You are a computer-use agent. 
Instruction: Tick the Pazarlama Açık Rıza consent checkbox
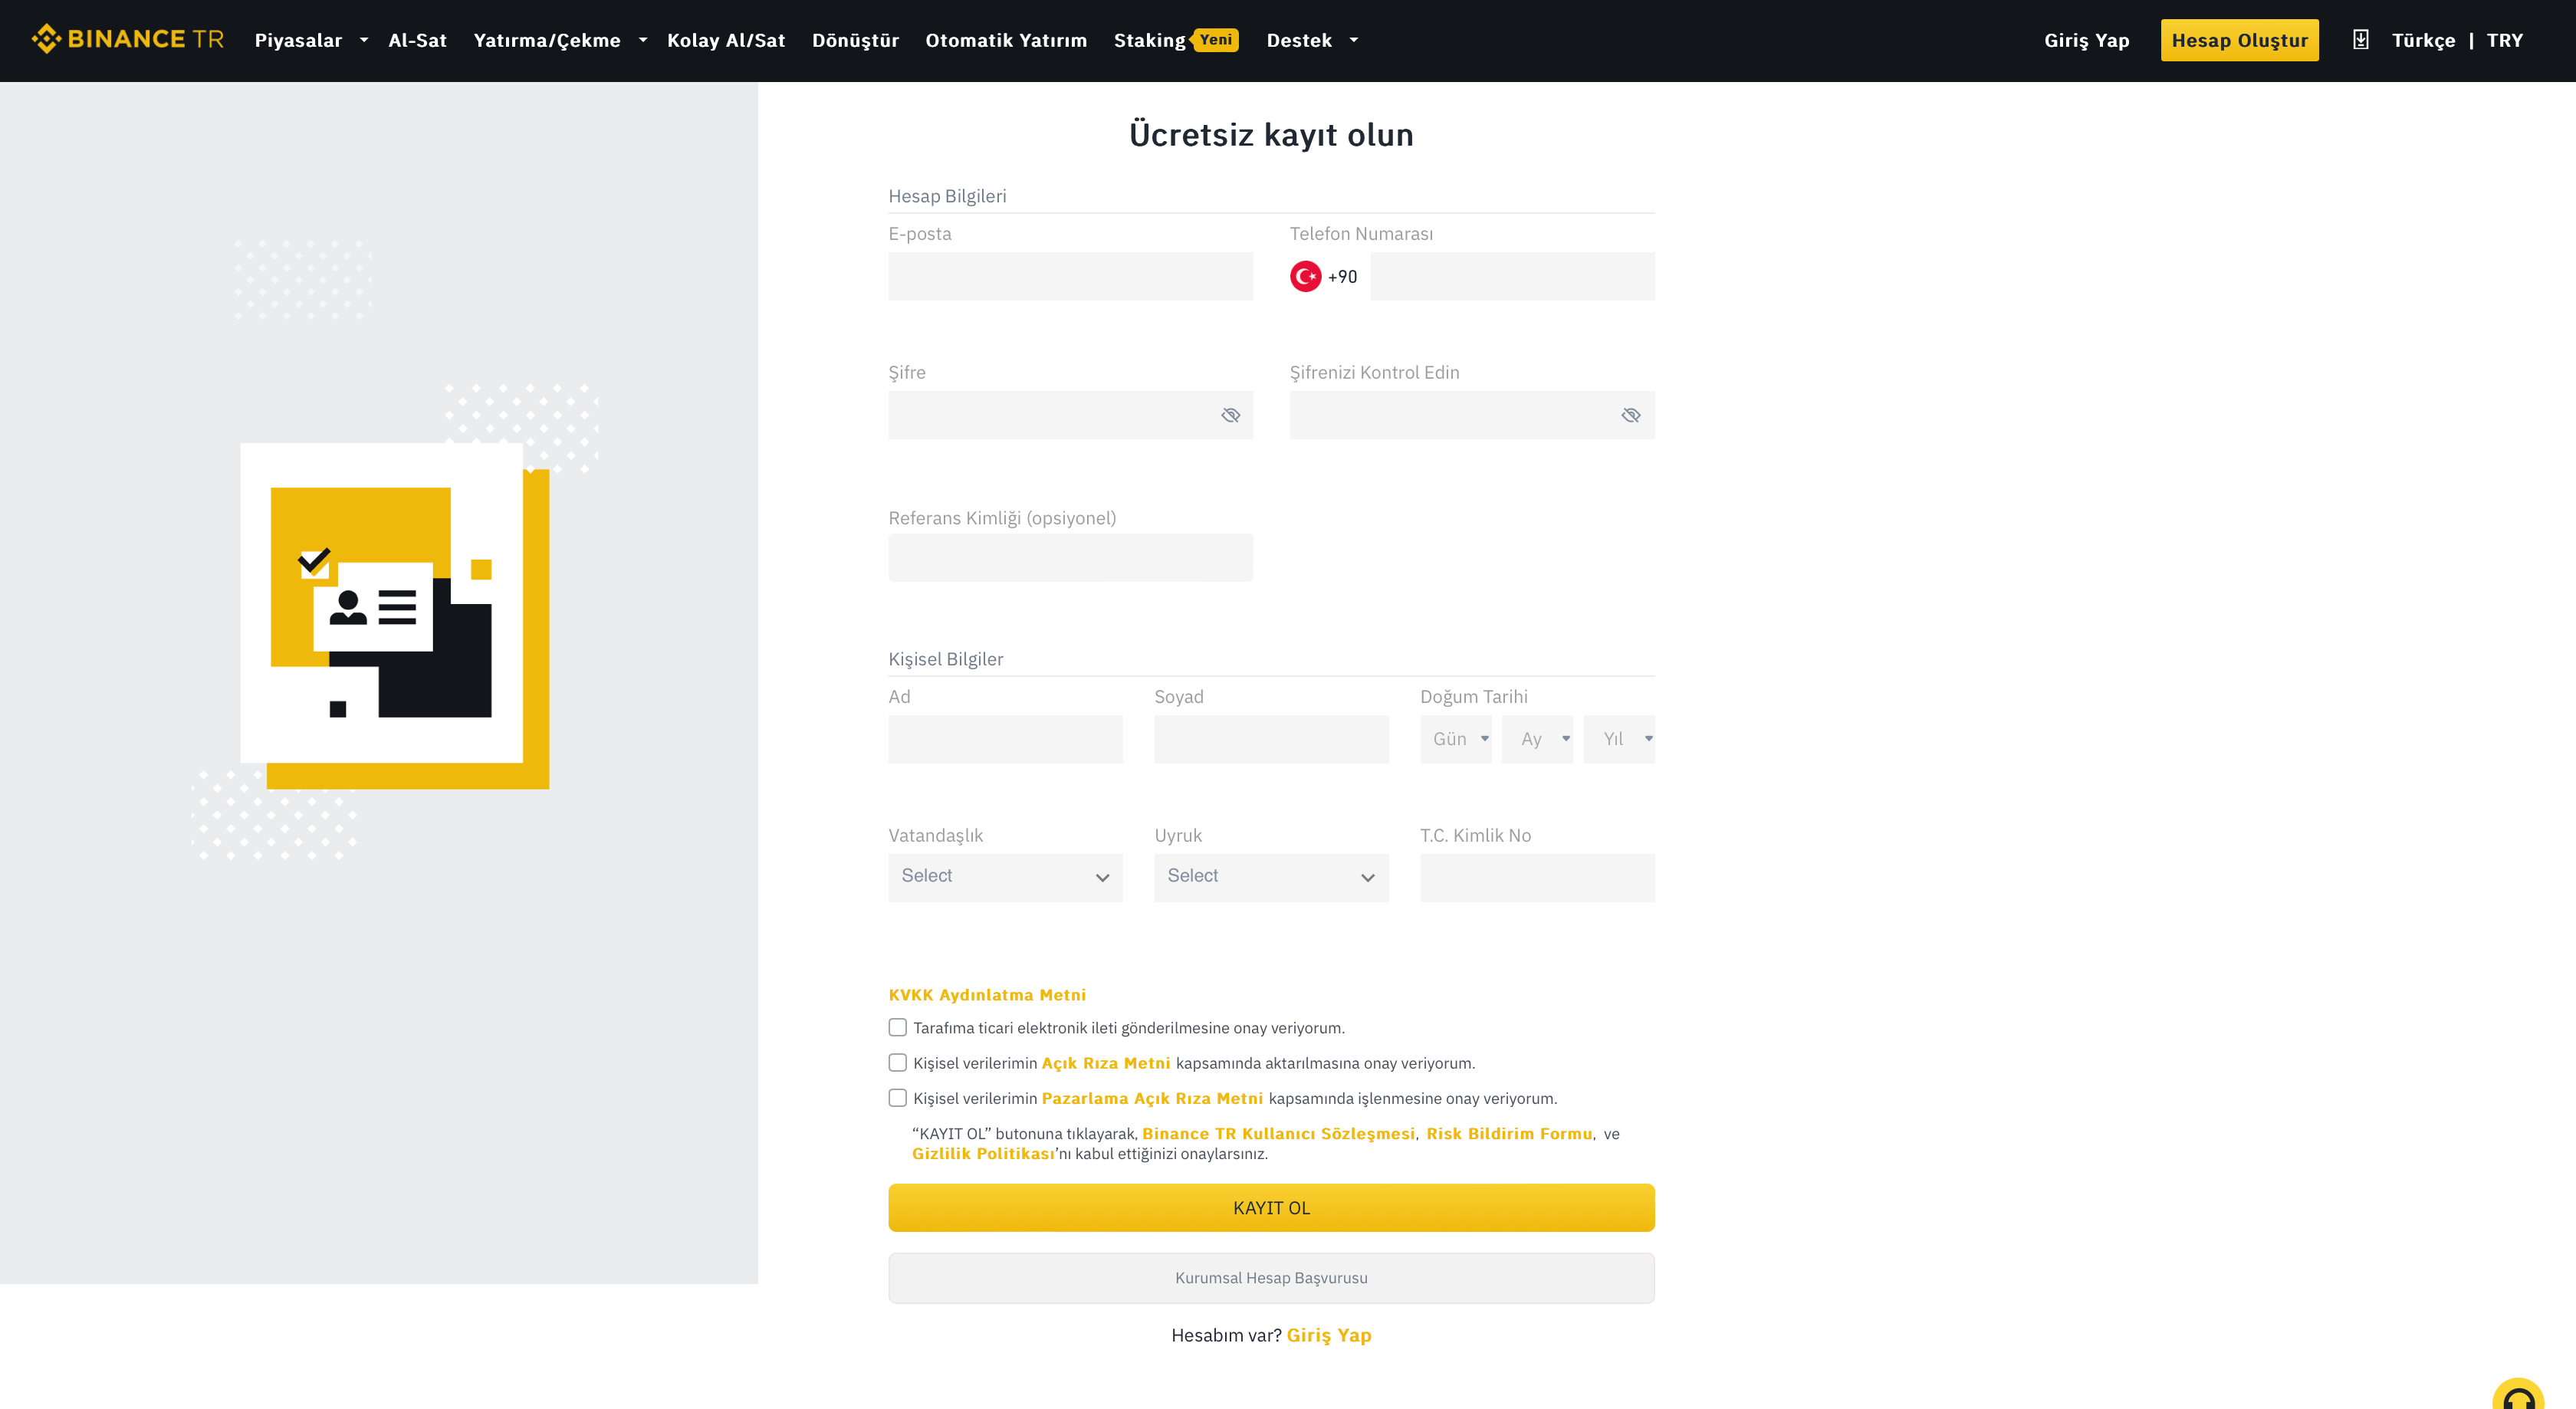(897, 1098)
